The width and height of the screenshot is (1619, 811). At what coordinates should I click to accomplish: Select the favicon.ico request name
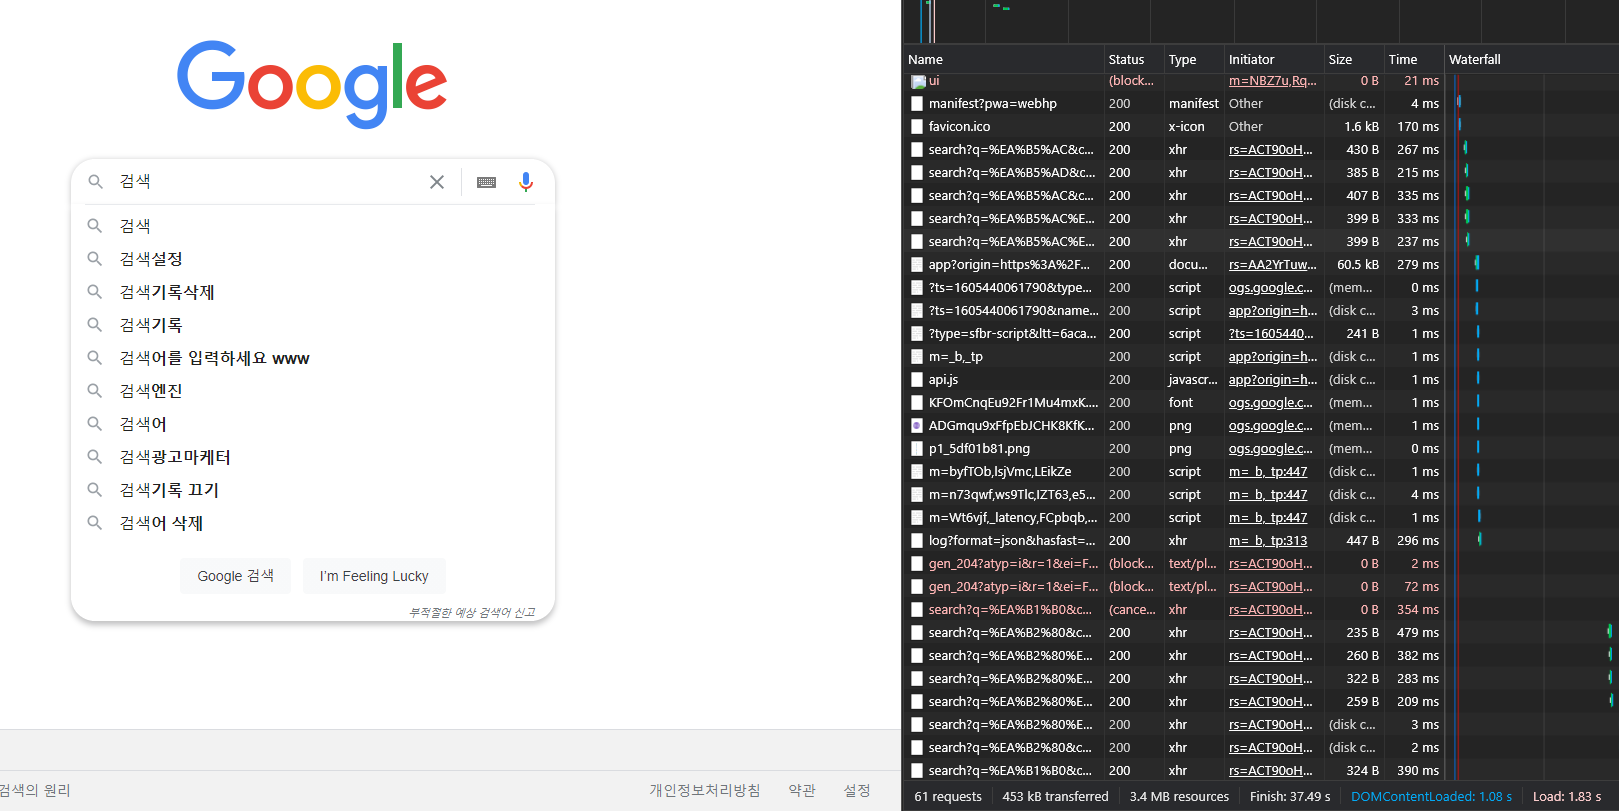pyautogui.click(x=959, y=127)
